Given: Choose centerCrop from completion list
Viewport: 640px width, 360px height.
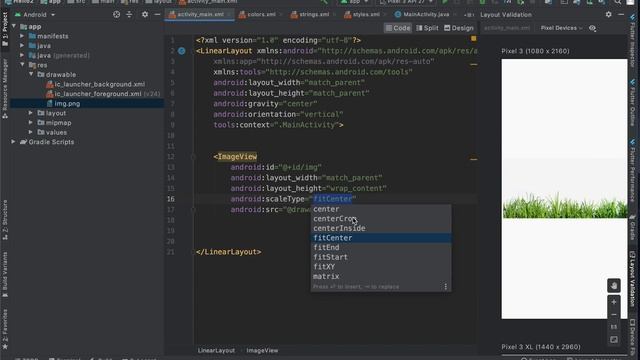Looking at the screenshot, I should coord(381,219).
